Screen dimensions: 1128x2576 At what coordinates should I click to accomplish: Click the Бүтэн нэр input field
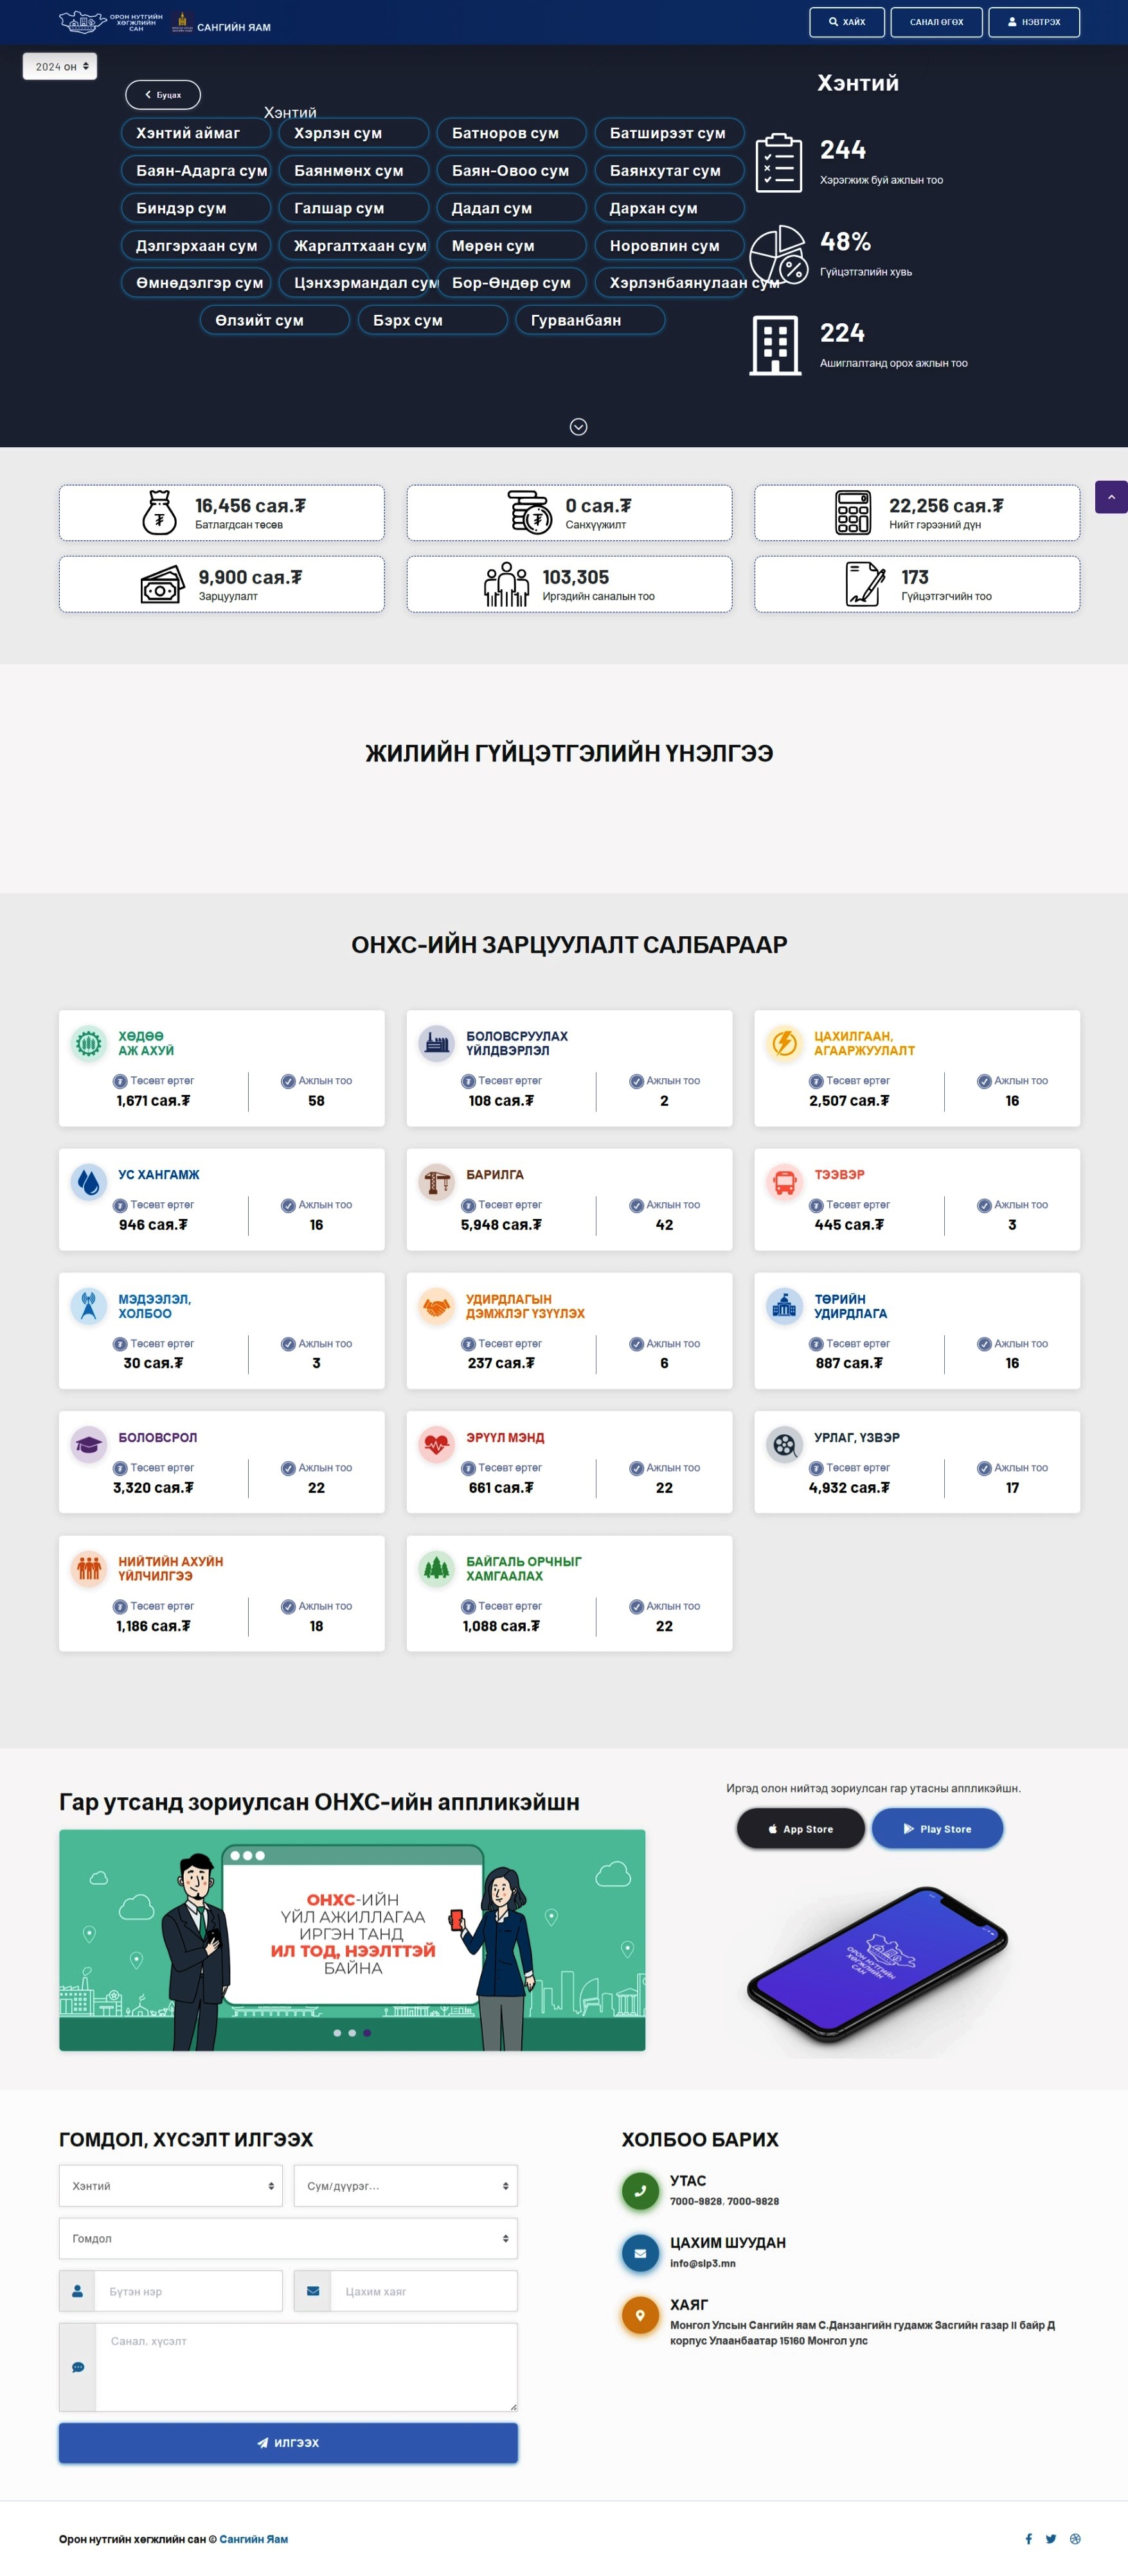pyautogui.click(x=188, y=2291)
